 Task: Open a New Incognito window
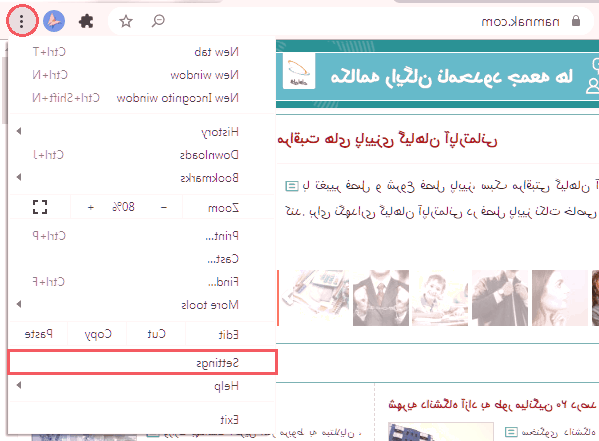click(x=141, y=98)
